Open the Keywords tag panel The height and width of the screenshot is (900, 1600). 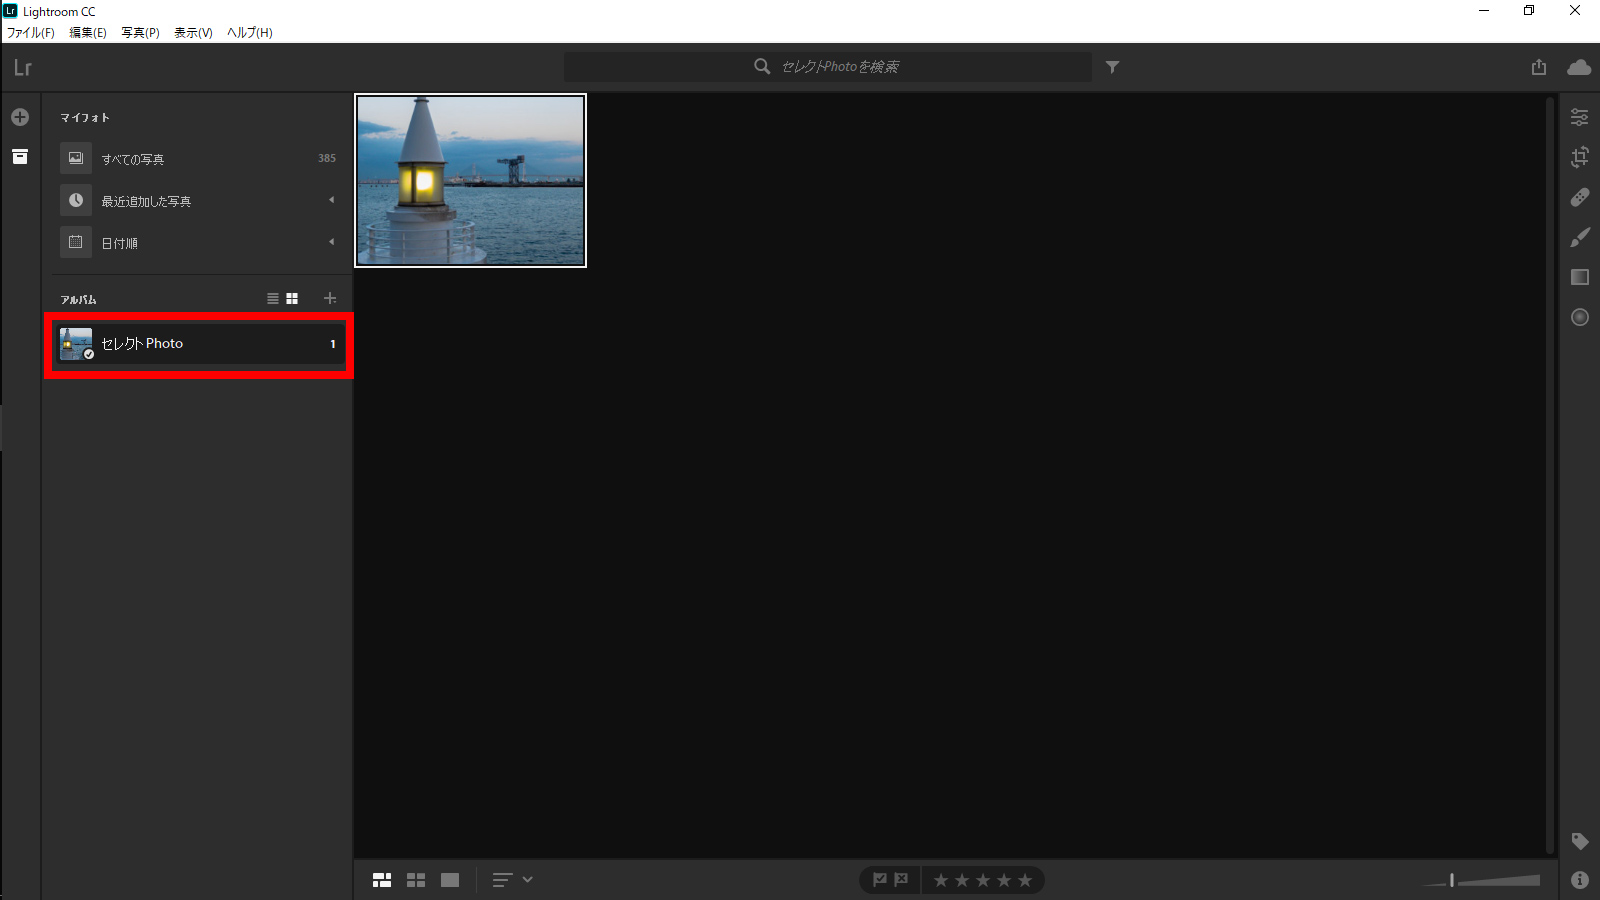click(1580, 841)
